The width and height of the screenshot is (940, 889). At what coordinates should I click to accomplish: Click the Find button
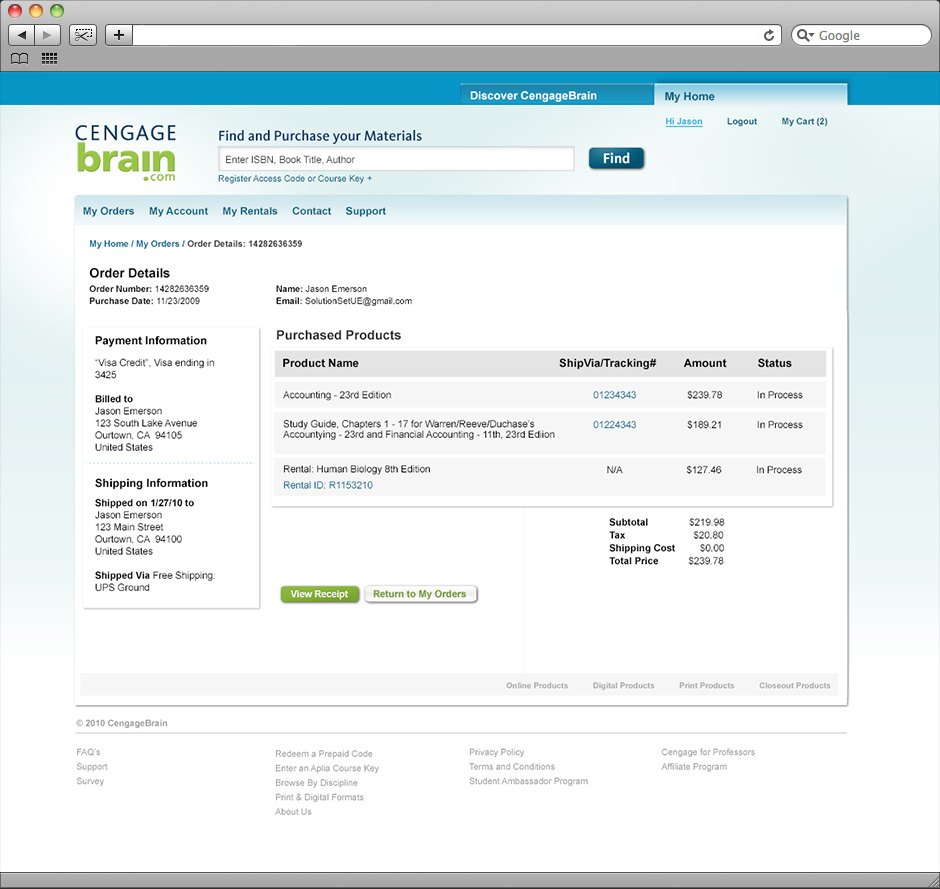click(616, 158)
